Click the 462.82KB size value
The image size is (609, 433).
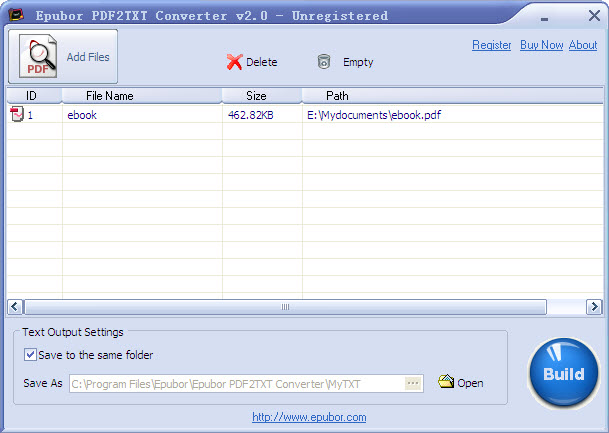251,115
